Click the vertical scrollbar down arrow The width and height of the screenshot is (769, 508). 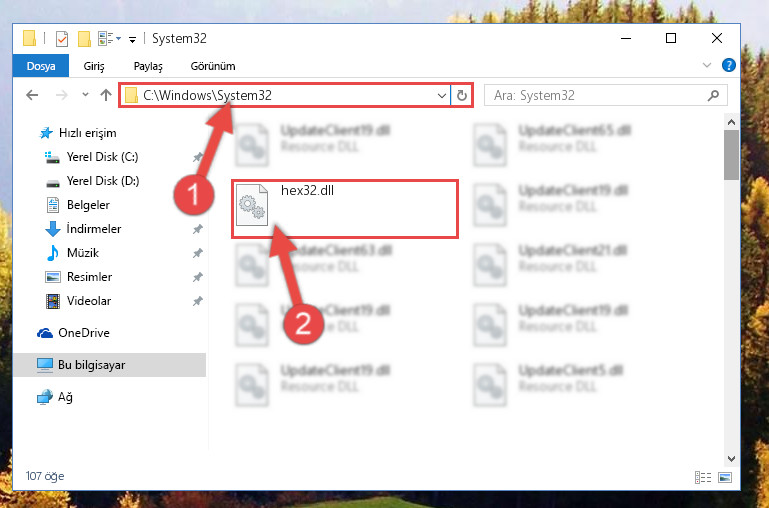click(x=731, y=459)
